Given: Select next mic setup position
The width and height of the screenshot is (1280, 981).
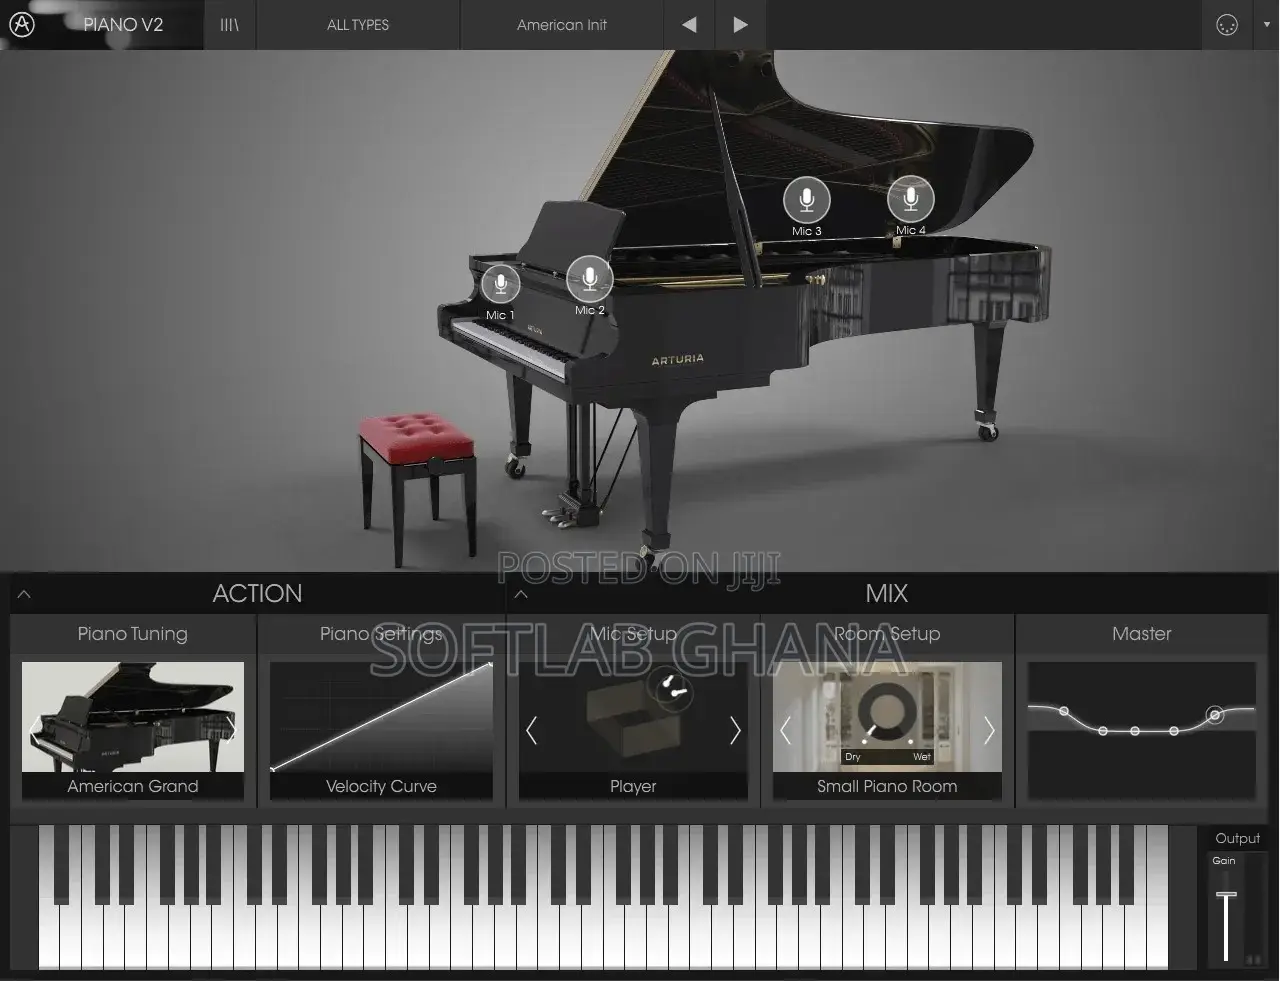Looking at the screenshot, I should point(735,730).
